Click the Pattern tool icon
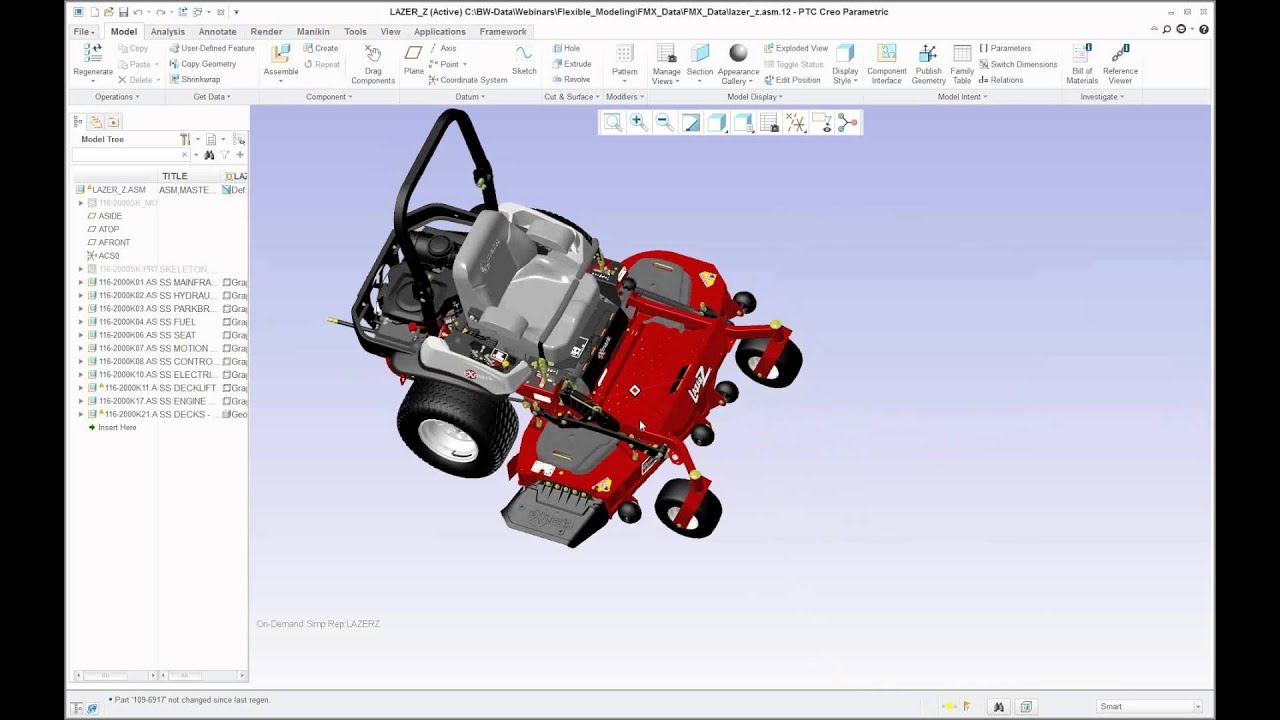 624,53
